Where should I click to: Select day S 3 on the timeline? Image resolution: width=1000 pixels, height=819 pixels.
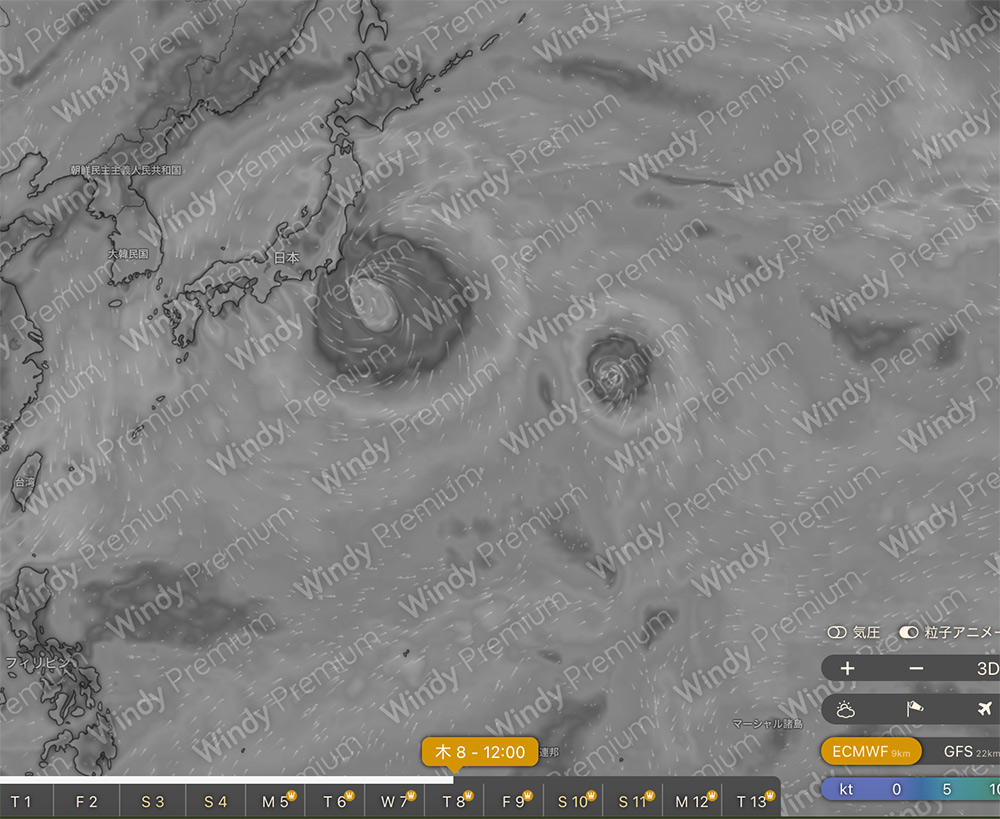(152, 802)
